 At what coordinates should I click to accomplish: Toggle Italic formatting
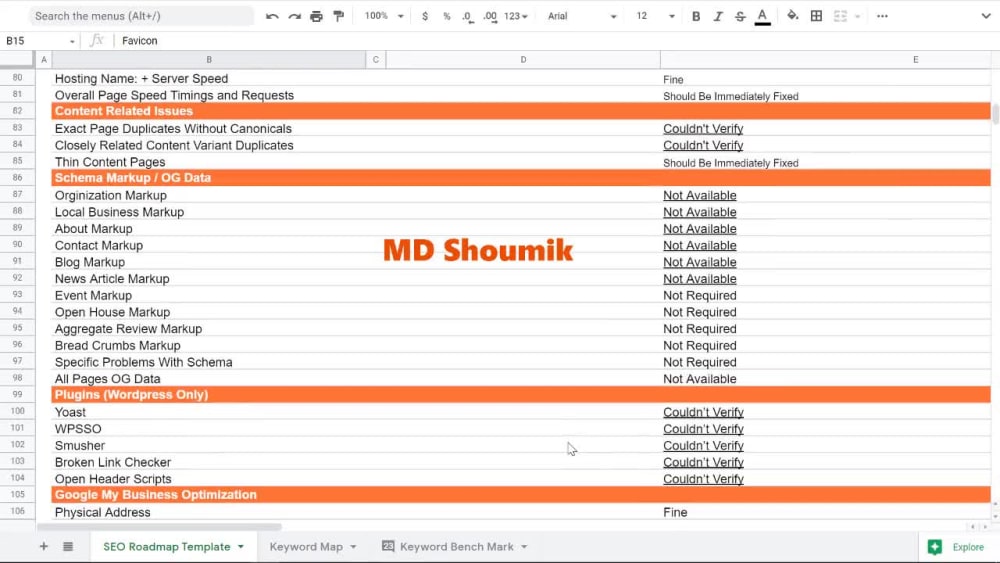click(717, 16)
